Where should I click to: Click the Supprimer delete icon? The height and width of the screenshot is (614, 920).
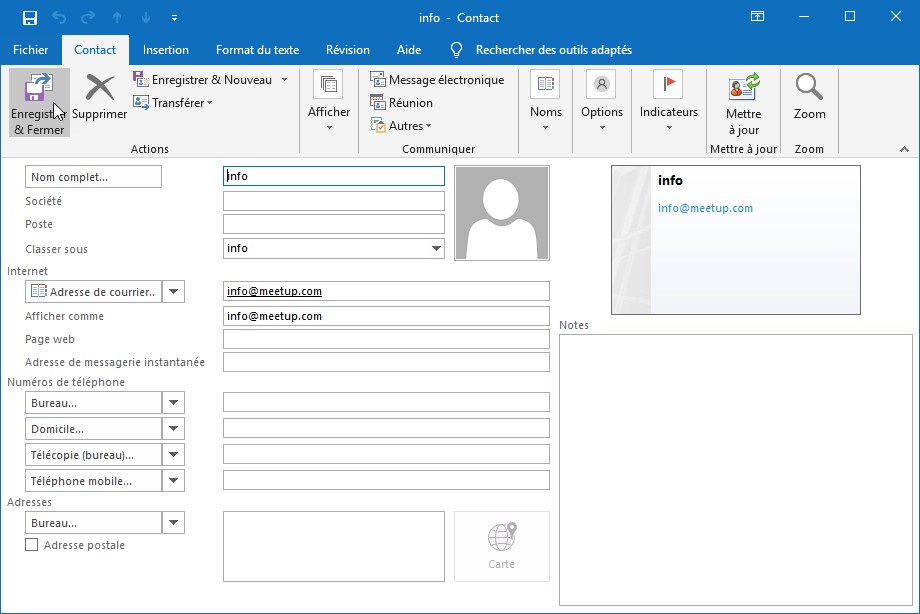pyautogui.click(x=100, y=90)
